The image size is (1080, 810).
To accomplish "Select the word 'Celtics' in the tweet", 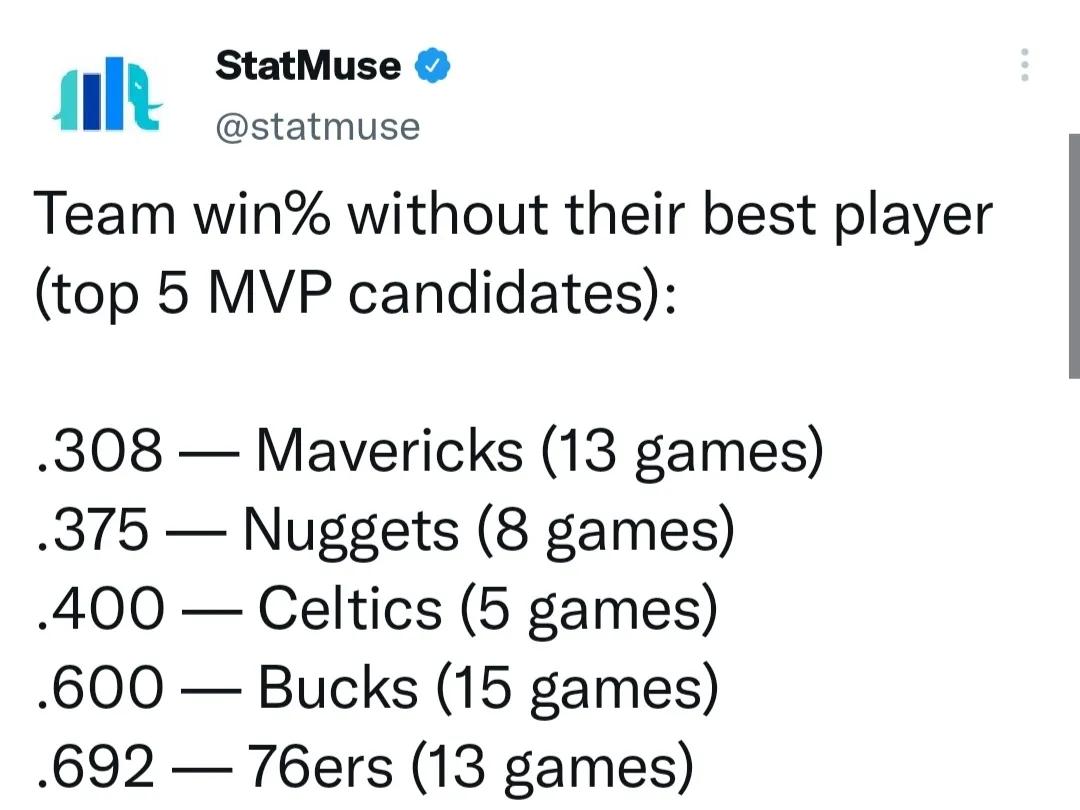I will tap(350, 609).
